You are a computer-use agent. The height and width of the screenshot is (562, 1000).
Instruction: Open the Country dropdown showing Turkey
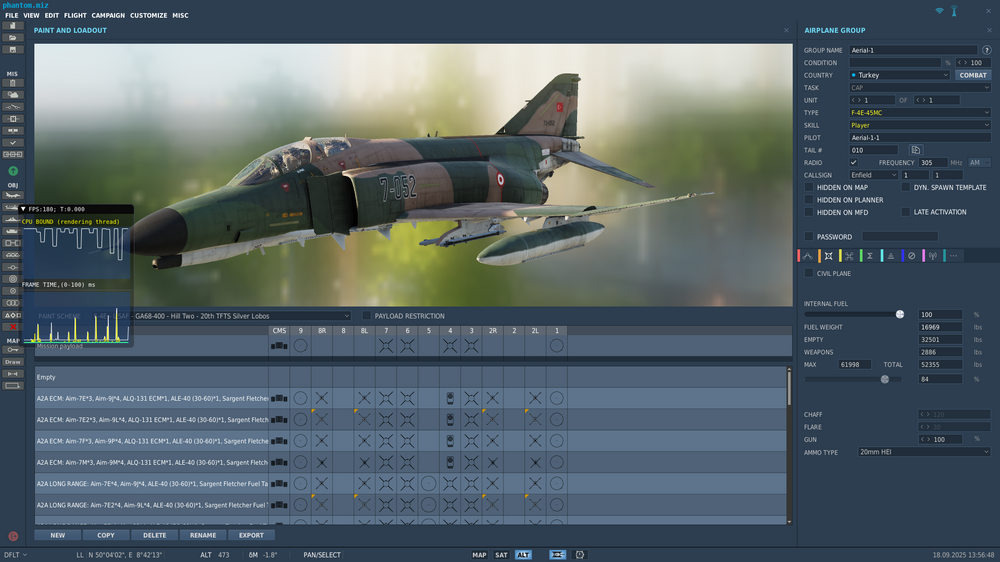pyautogui.click(x=899, y=75)
